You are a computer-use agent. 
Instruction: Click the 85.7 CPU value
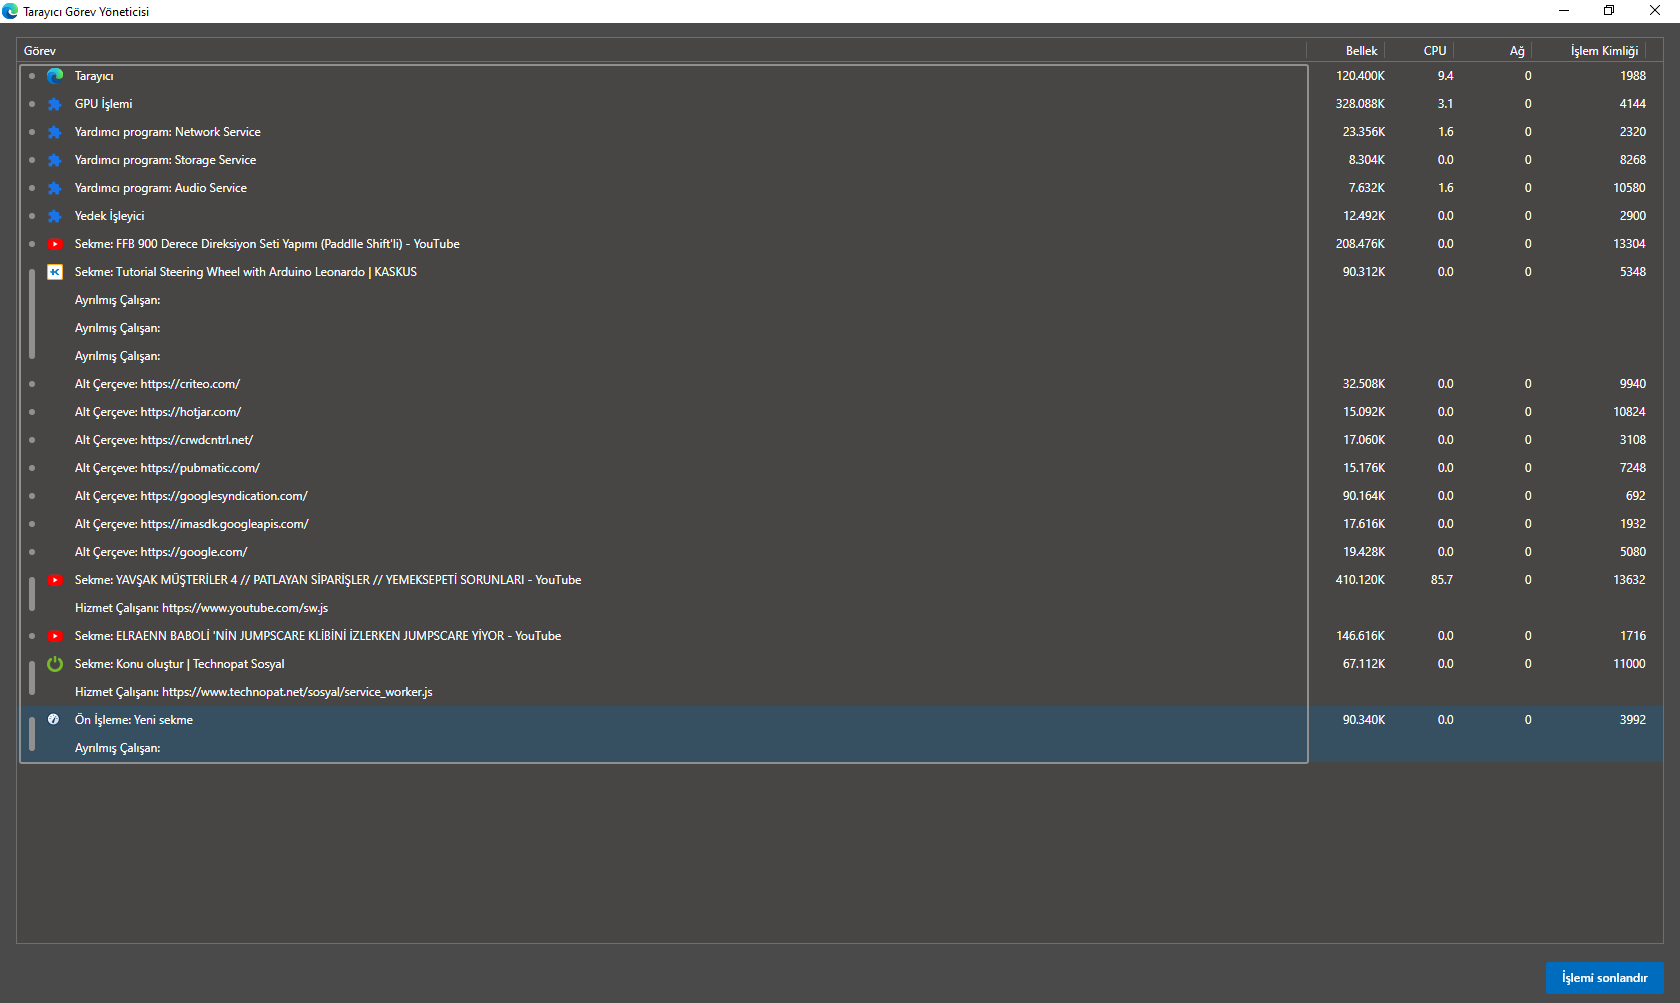(x=1442, y=580)
